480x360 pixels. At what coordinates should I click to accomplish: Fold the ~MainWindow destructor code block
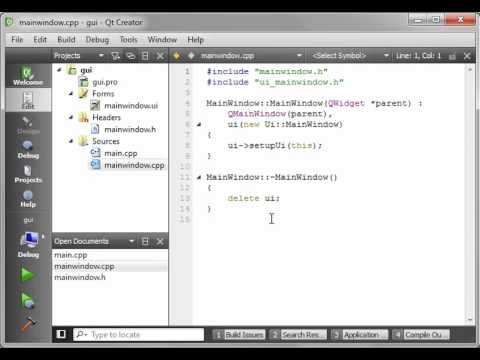click(199, 177)
